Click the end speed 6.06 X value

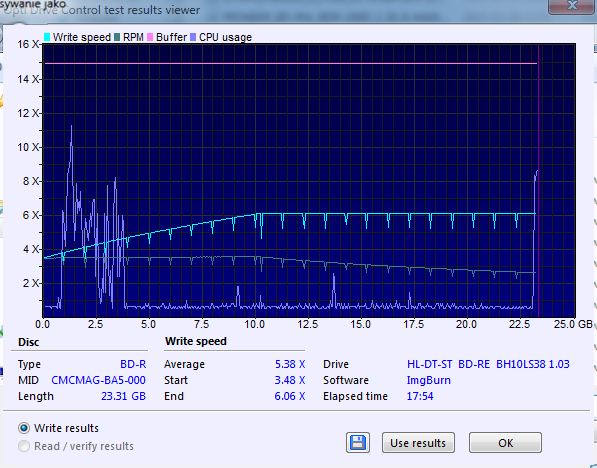click(x=290, y=396)
